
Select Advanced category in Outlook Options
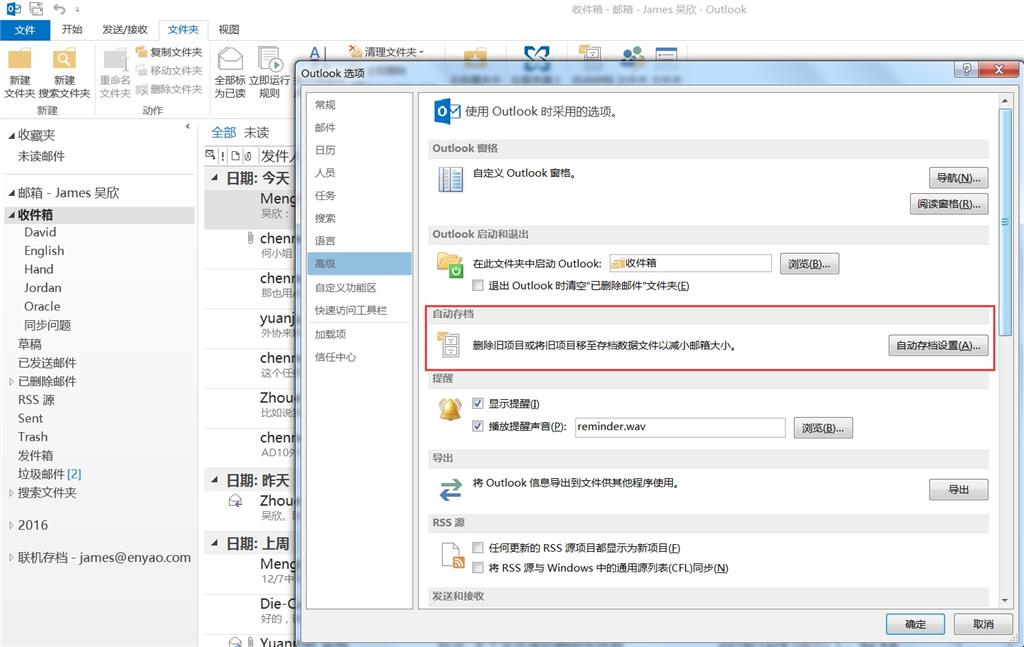(x=359, y=264)
